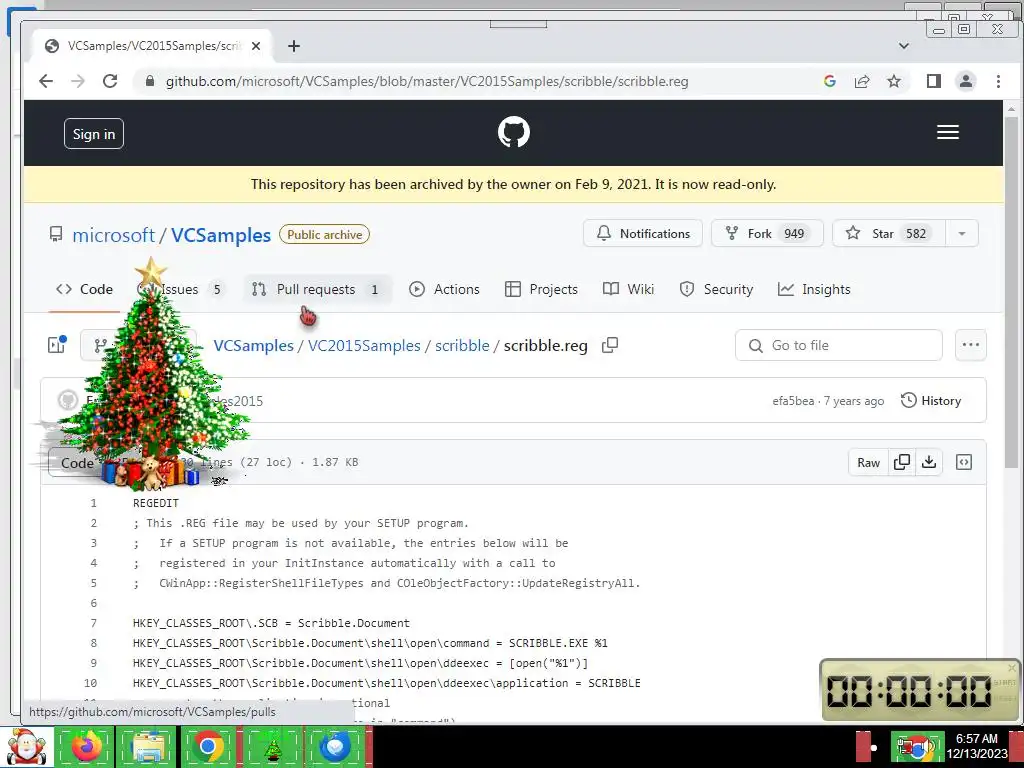Copy the file path icon

coord(610,345)
